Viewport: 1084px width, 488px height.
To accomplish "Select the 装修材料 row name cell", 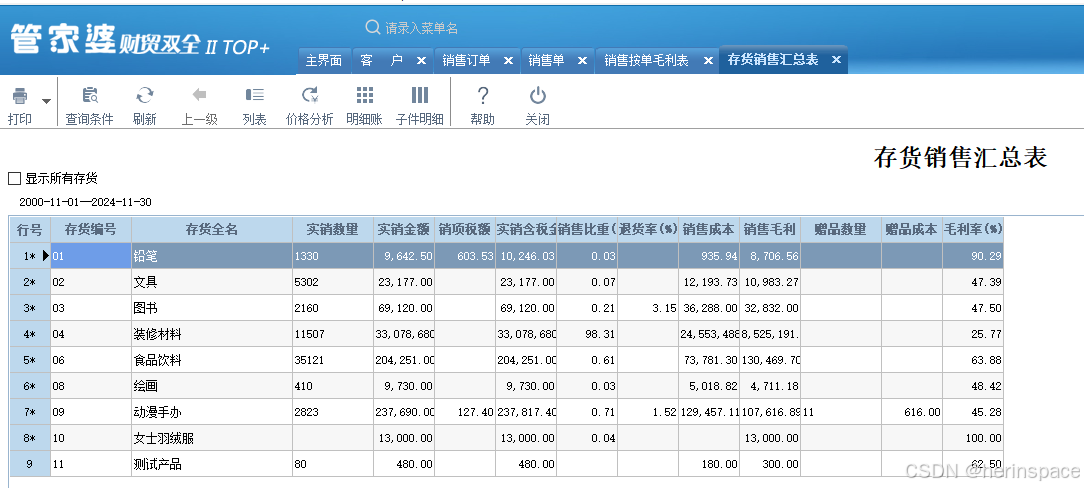I will click(212, 334).
